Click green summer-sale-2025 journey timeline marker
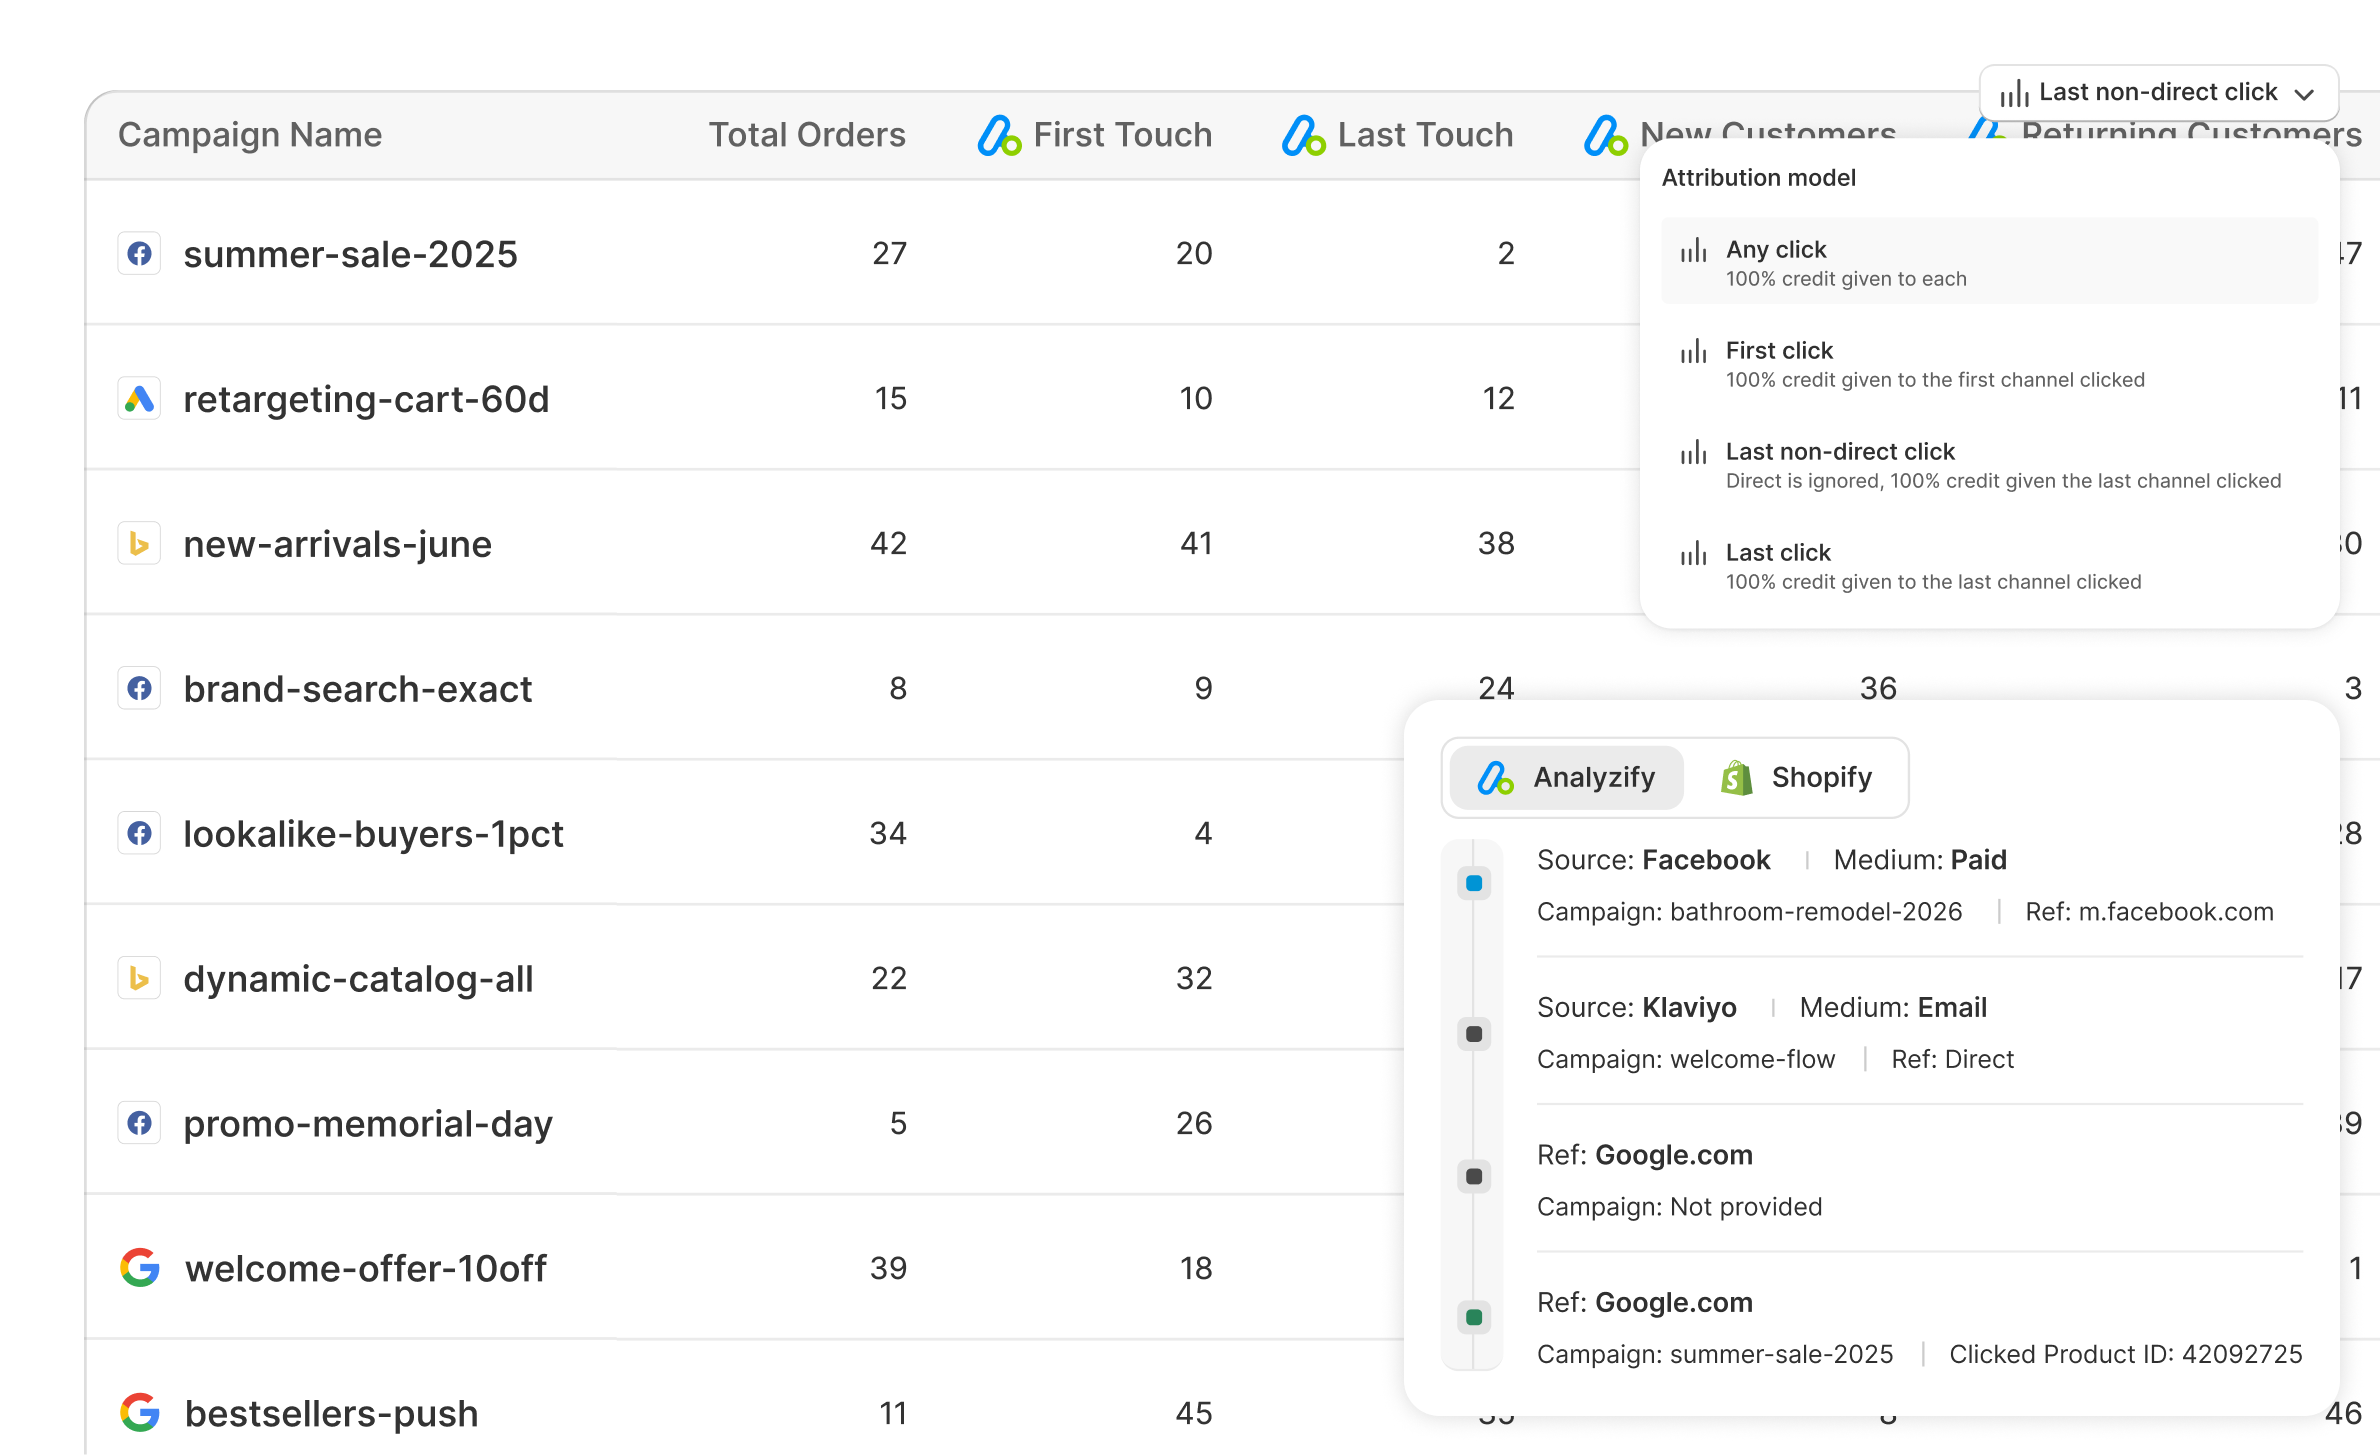This screenshot has width=2380, height=1455. (x=1474, y=1317)
